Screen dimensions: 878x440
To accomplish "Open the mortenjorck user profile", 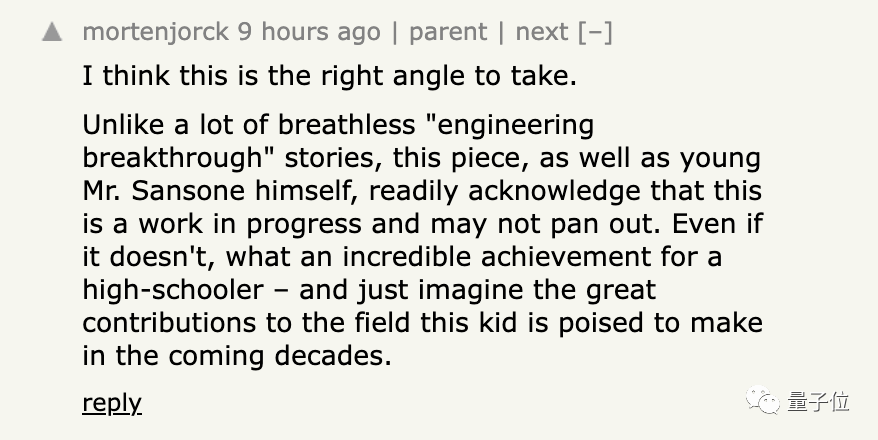I will click(x=156, y=32).
